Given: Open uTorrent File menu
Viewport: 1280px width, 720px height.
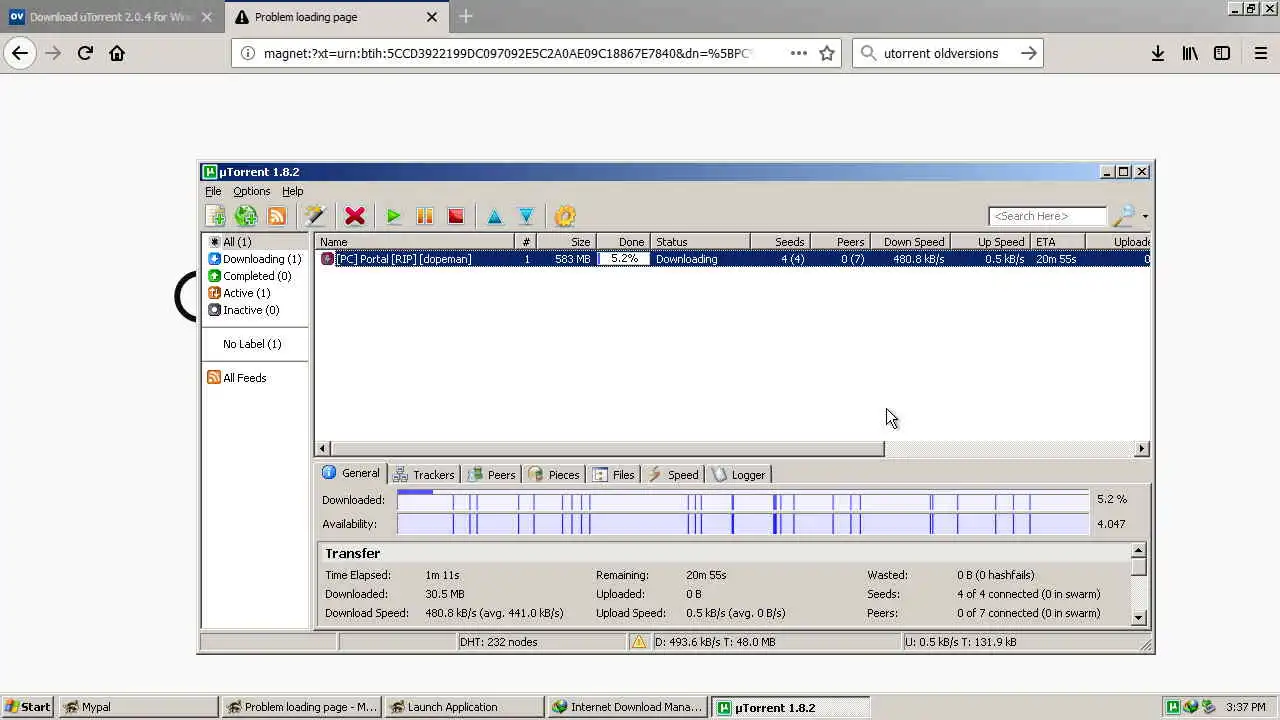Looking at the screenshot, I should (x=213, y=191).
